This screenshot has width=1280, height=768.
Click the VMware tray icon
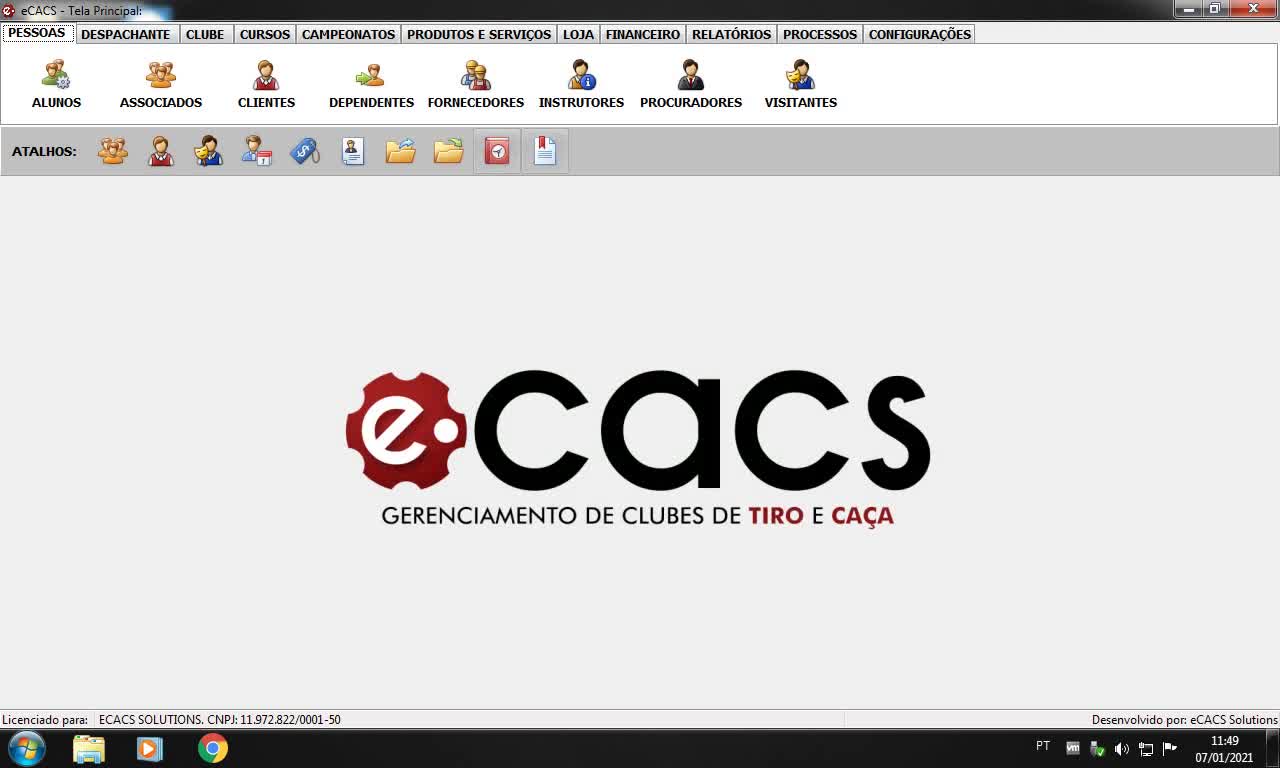pyautogui.click(x=1073, y=748)
